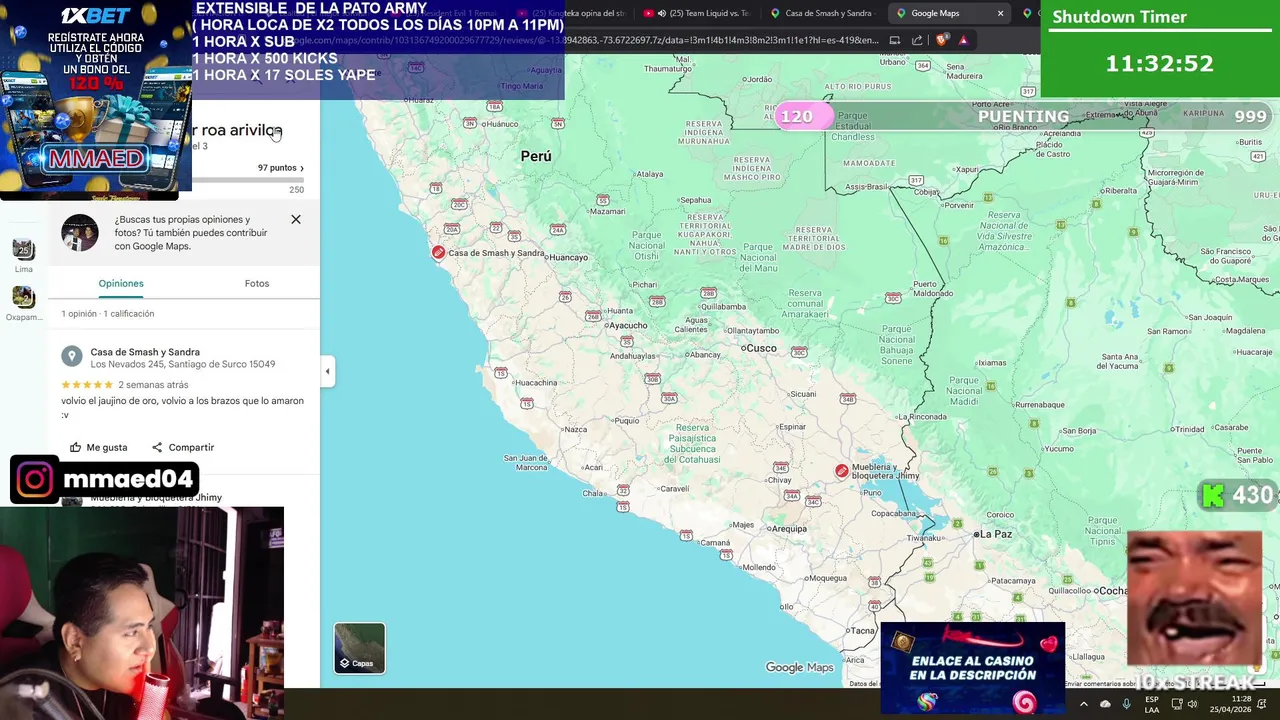Click the Perú country label
Viewport: 1280px width, 720px height.
pyautogui.click(x=536, y=156)
